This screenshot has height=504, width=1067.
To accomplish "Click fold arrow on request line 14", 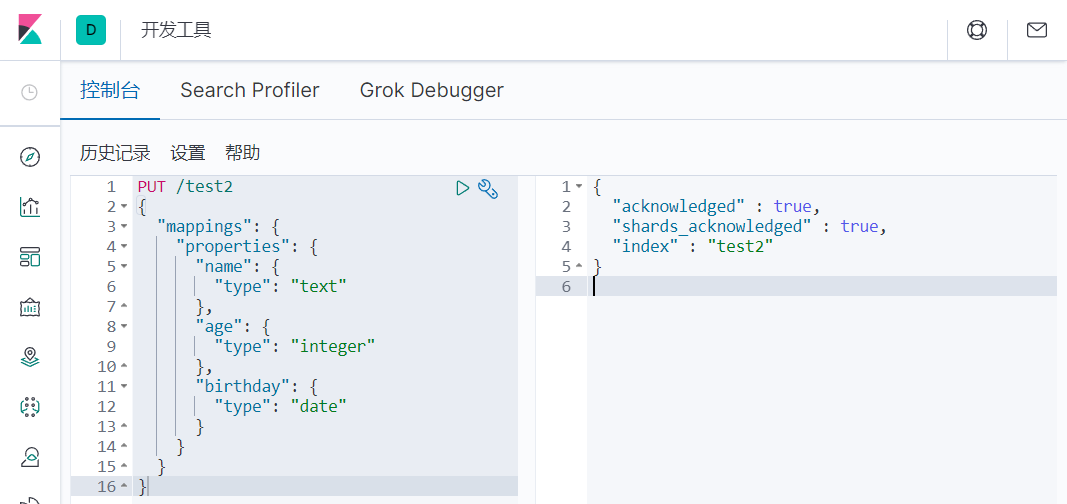I will click(124, 447).
